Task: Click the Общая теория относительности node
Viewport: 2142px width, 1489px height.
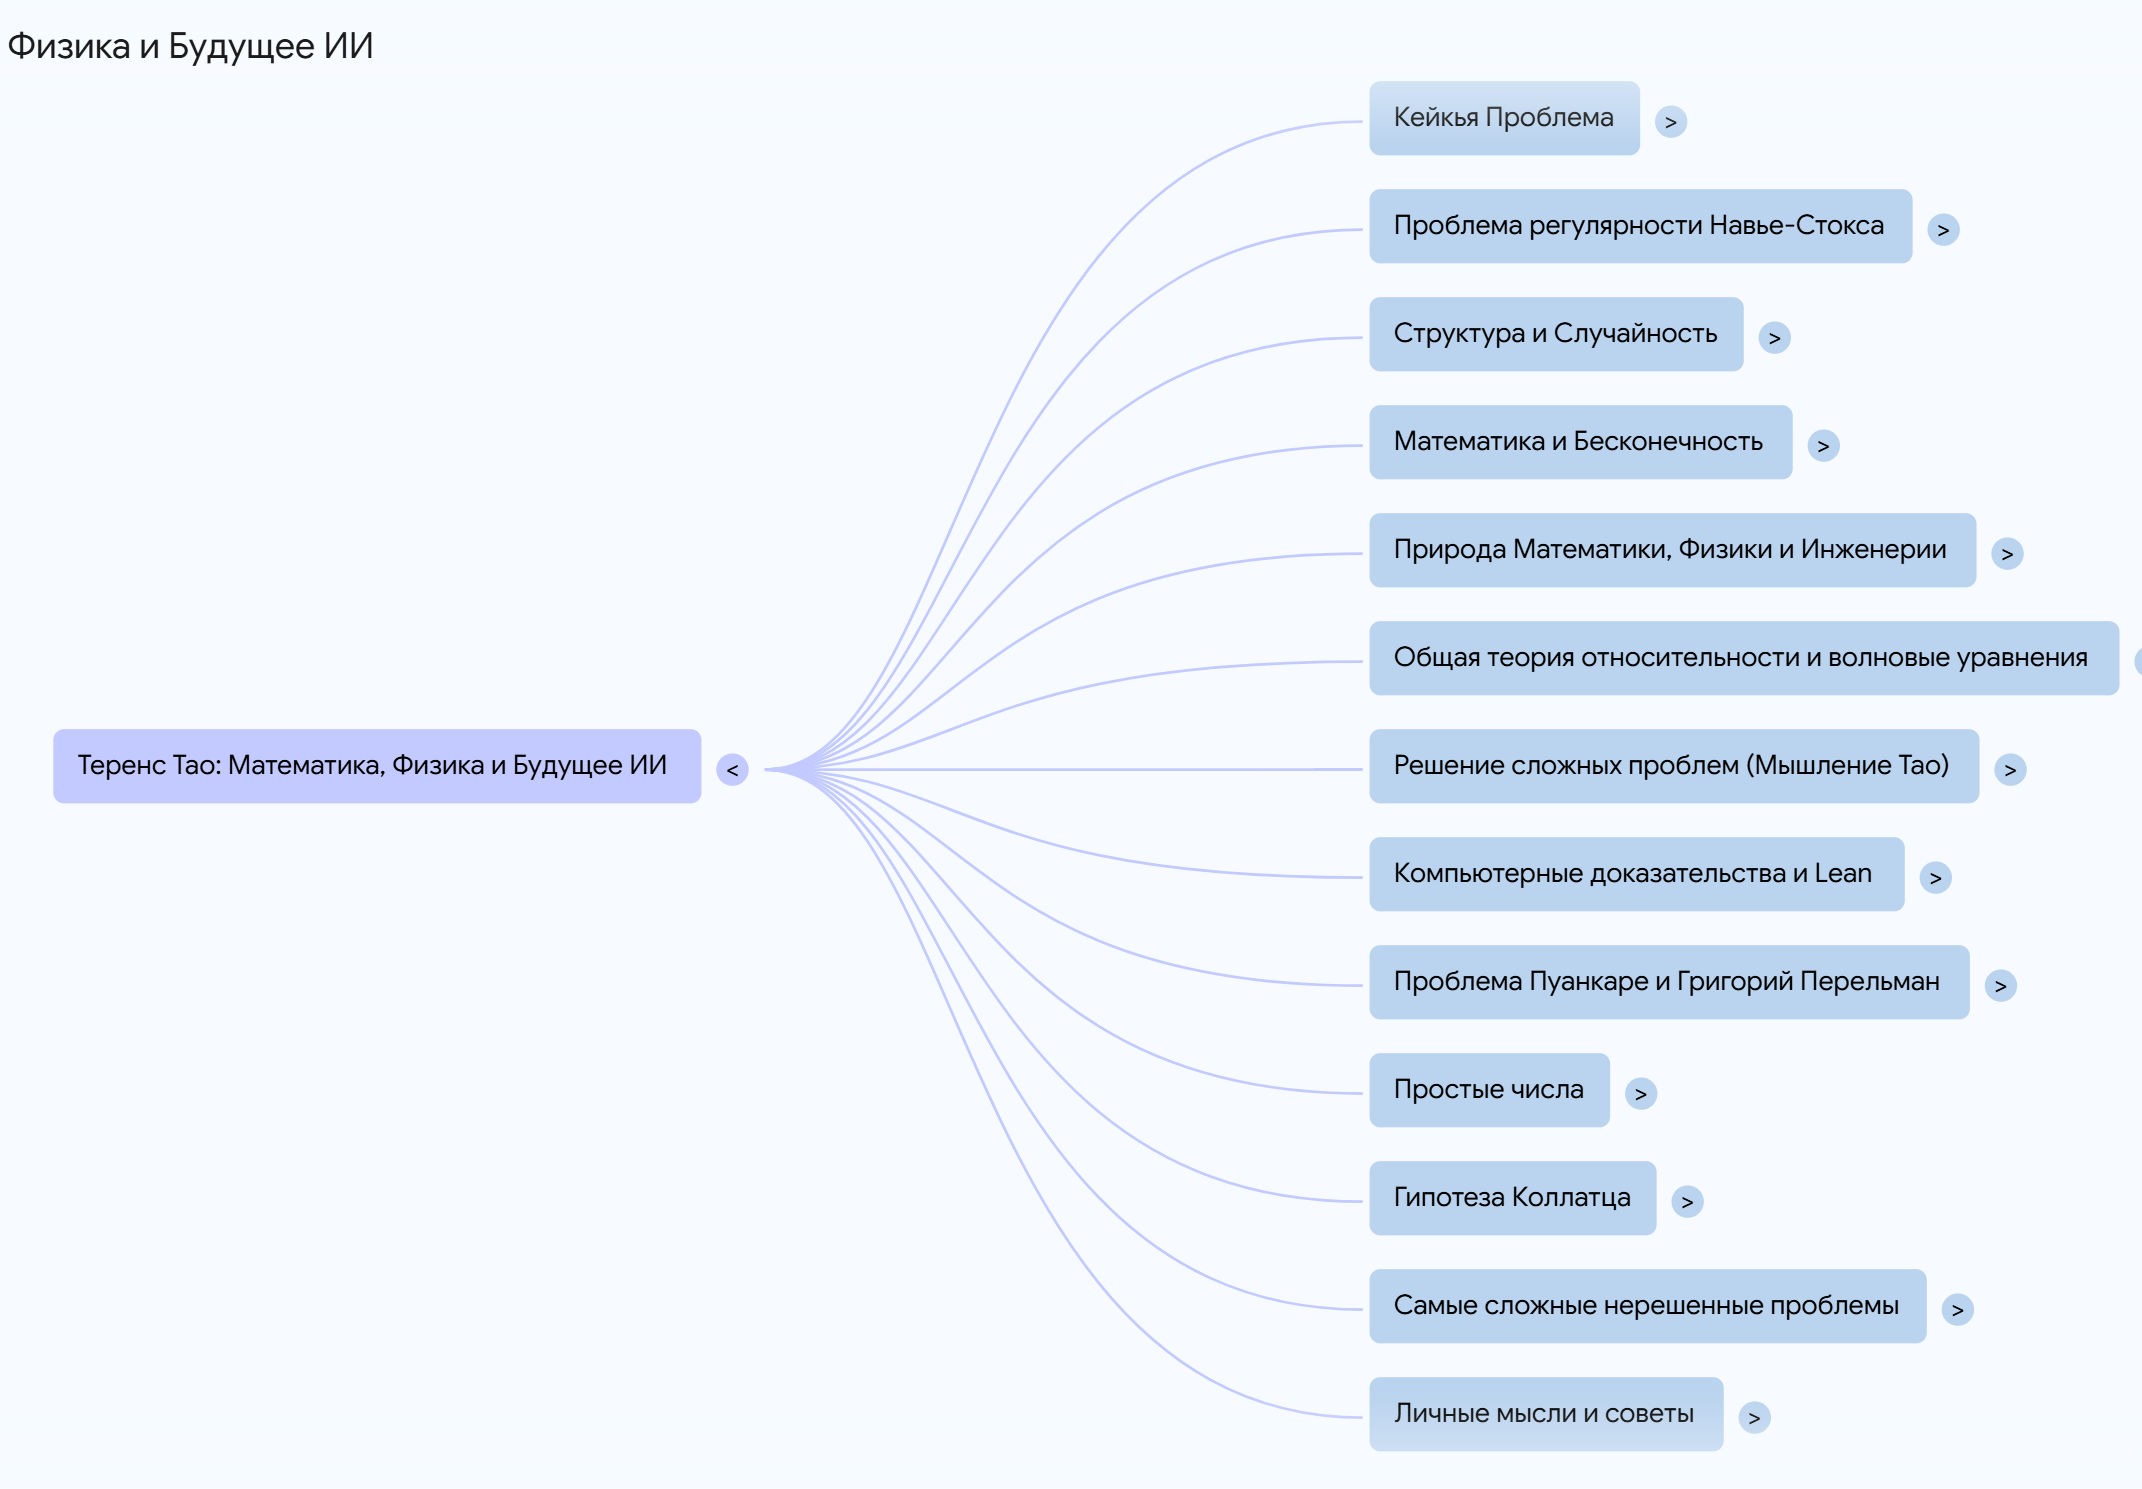Action: click(x=1742, y=658)
